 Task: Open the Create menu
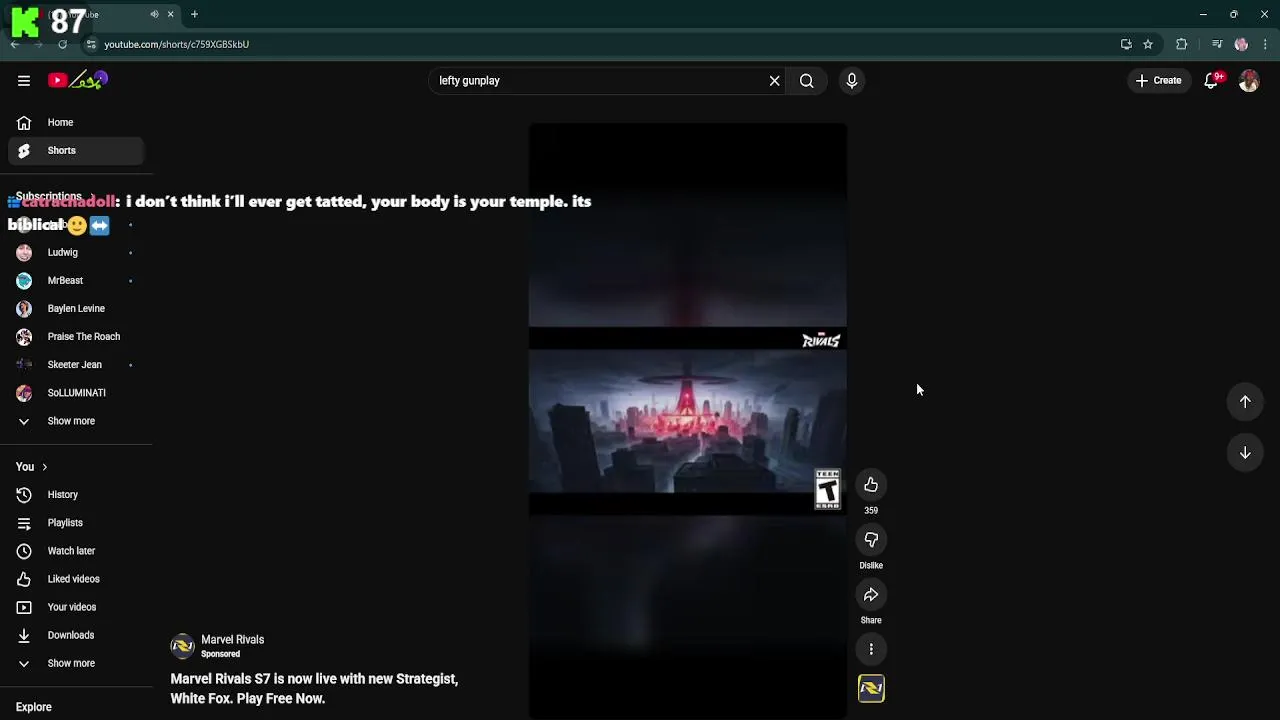pyautogui.click(x=1158, y=81)
